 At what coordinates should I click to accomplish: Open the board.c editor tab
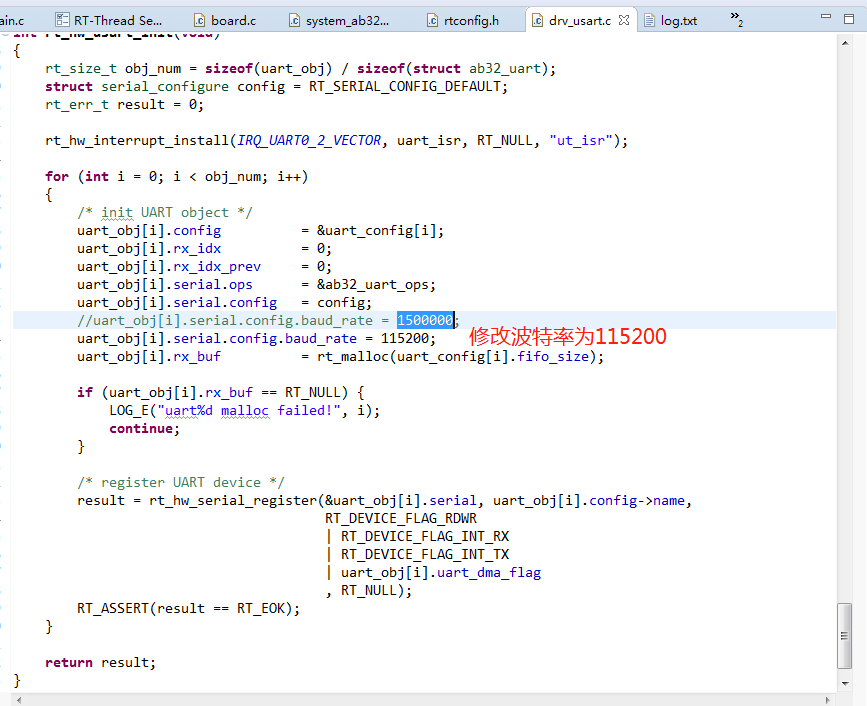(225, 20)
